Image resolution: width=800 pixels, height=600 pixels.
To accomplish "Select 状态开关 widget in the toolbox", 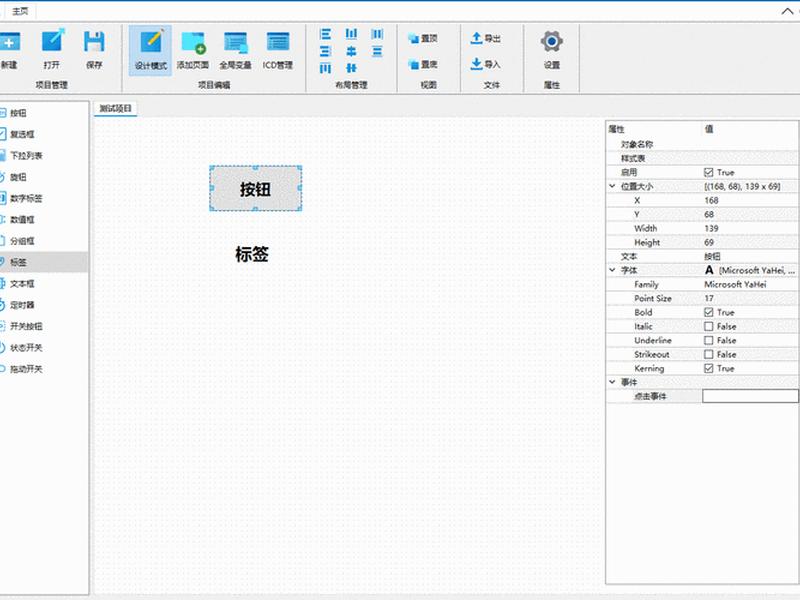I will tap(44, 348).
